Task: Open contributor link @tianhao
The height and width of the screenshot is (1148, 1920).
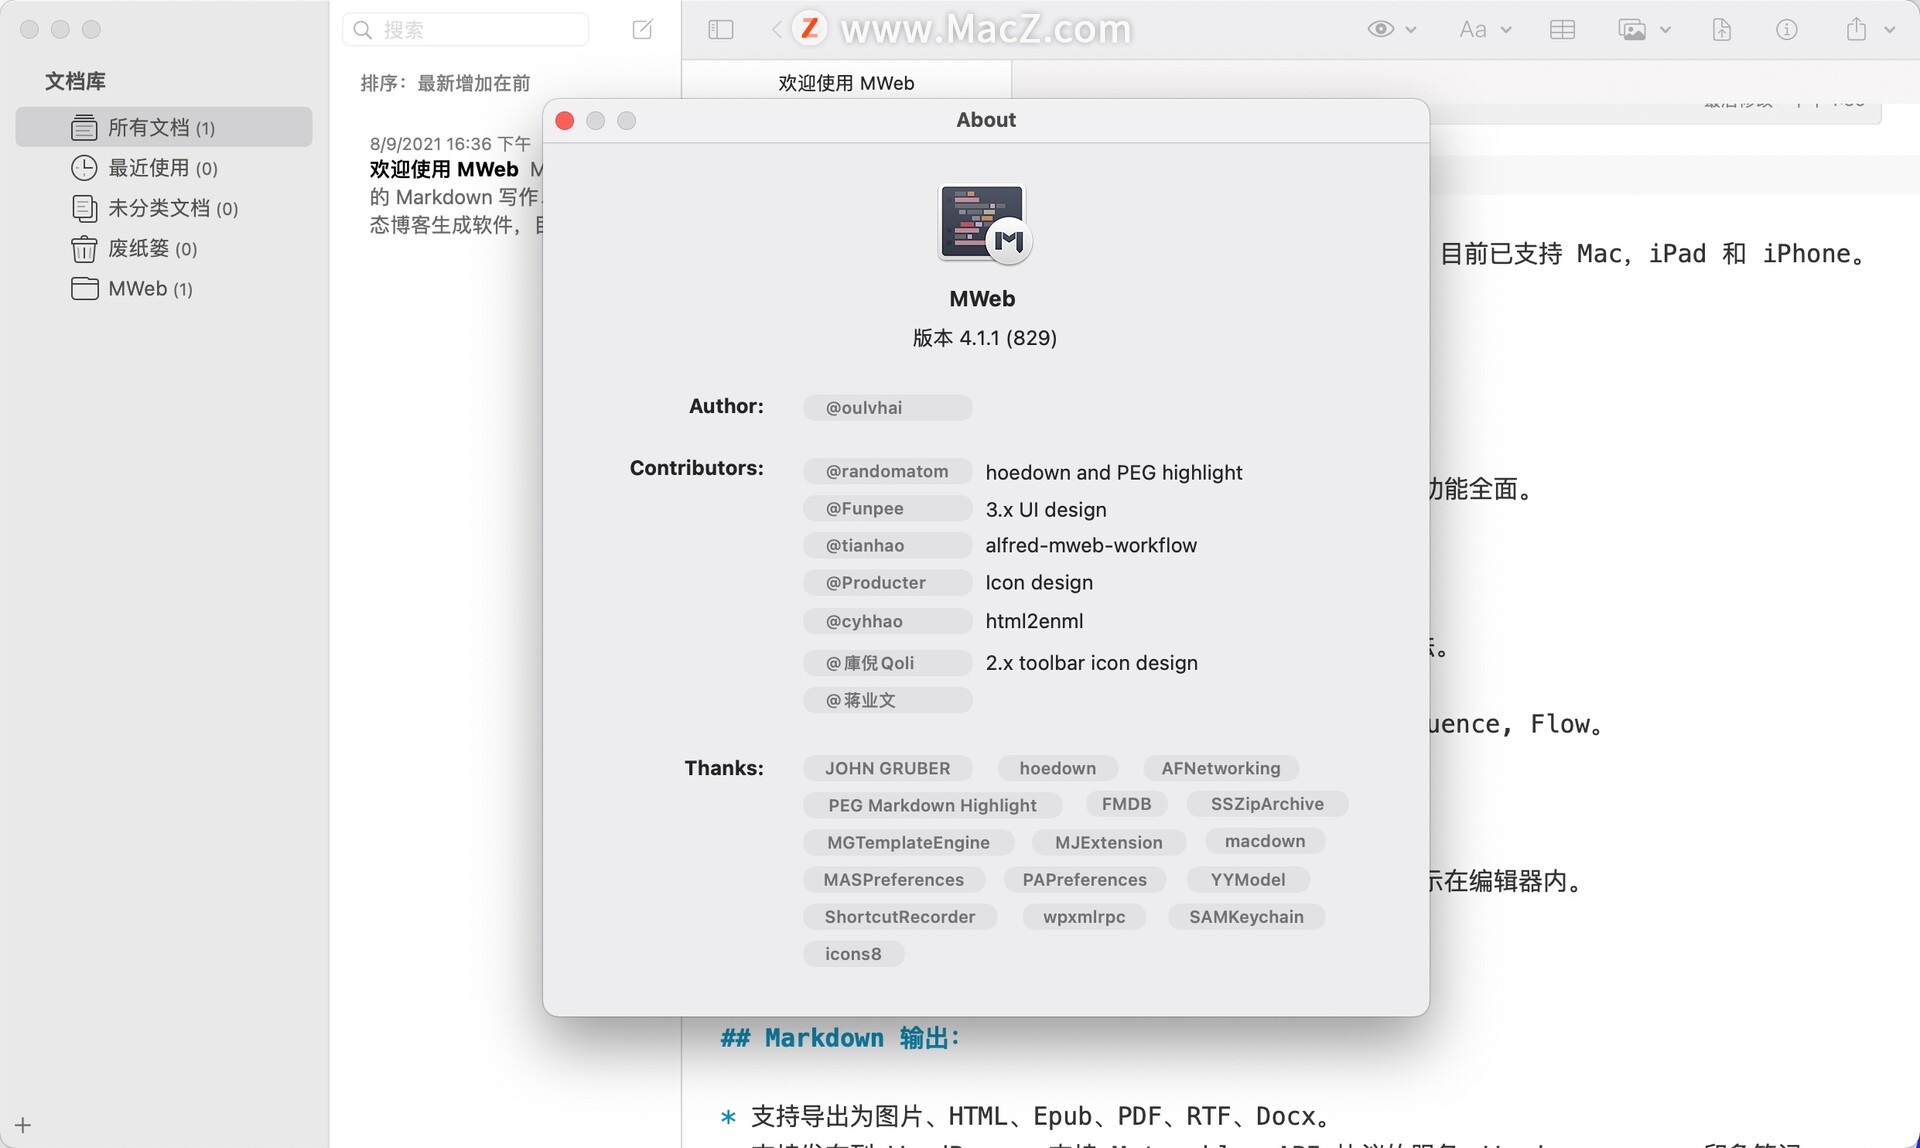Action: [887, 545]
